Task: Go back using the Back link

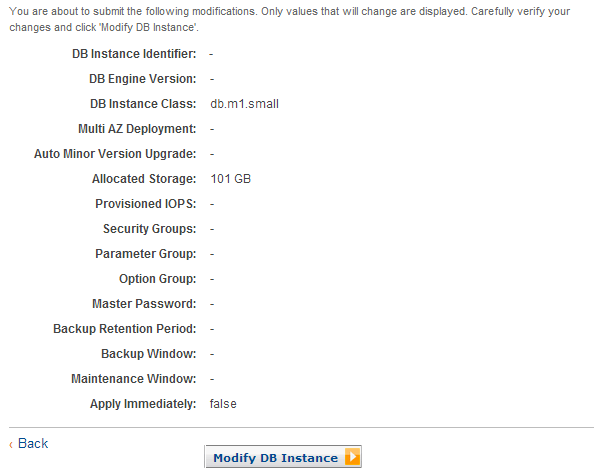Action: [x=33, y=444]
